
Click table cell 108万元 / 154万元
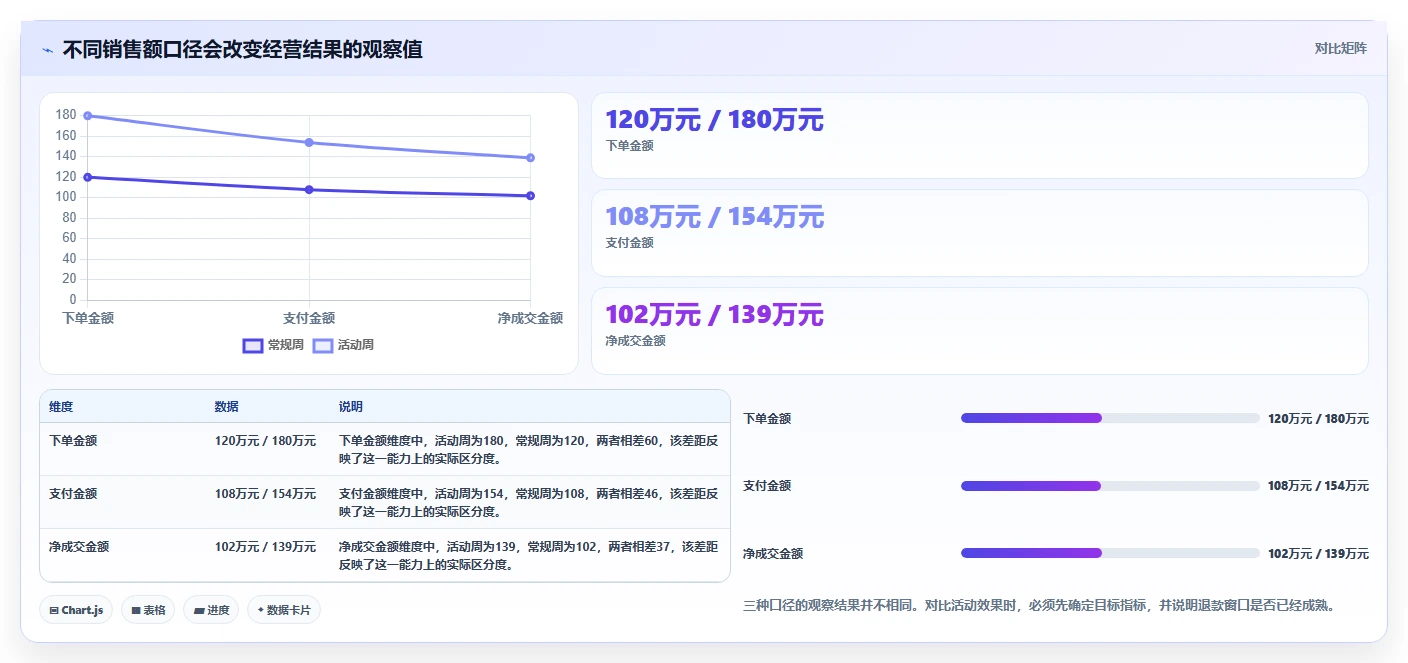pos(265,494)
